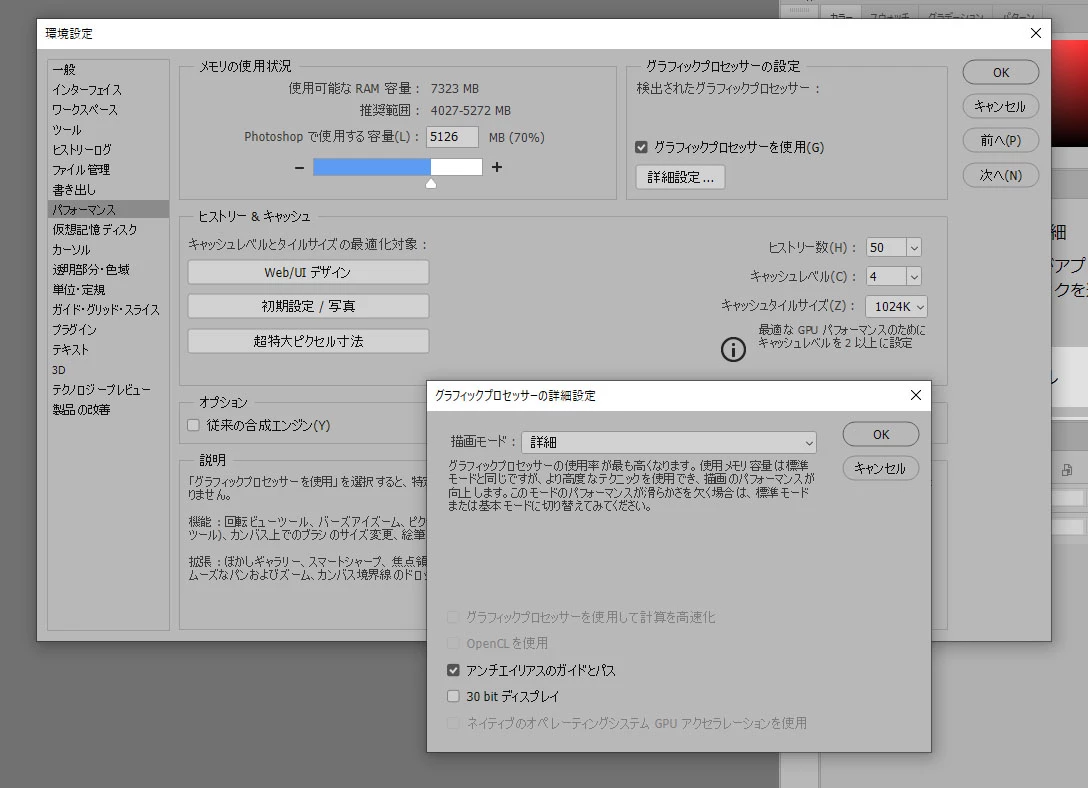Screen dimensions: 1088x788
Task: Click OK in the GPU advanced settings dialog
Action: [881, 435]
